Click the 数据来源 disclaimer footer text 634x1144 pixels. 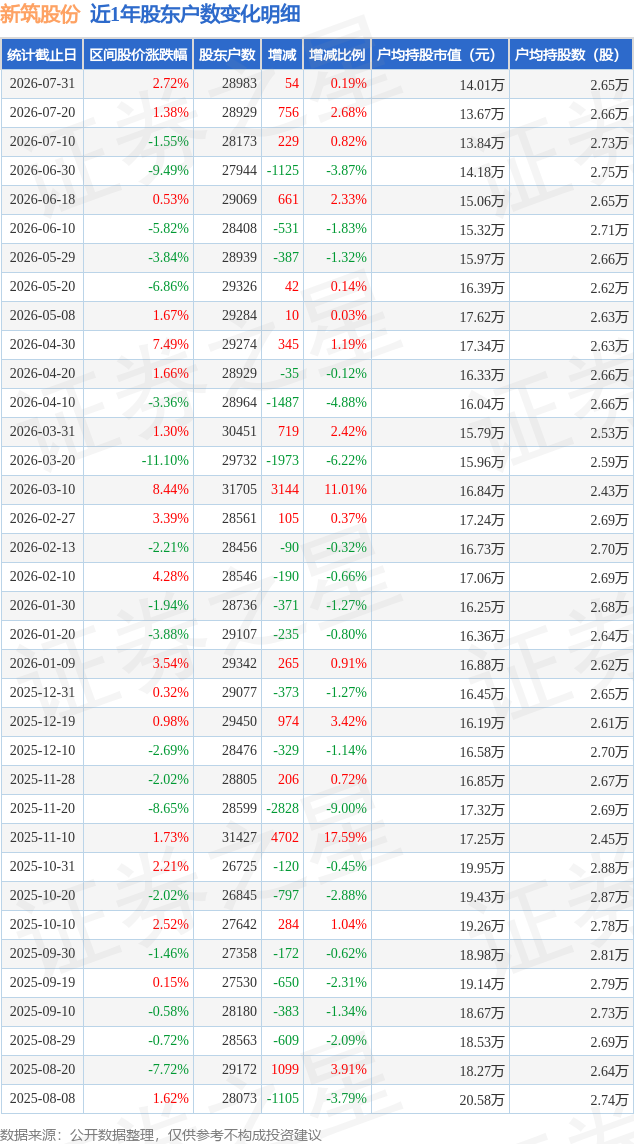[x=161, y=1134]
